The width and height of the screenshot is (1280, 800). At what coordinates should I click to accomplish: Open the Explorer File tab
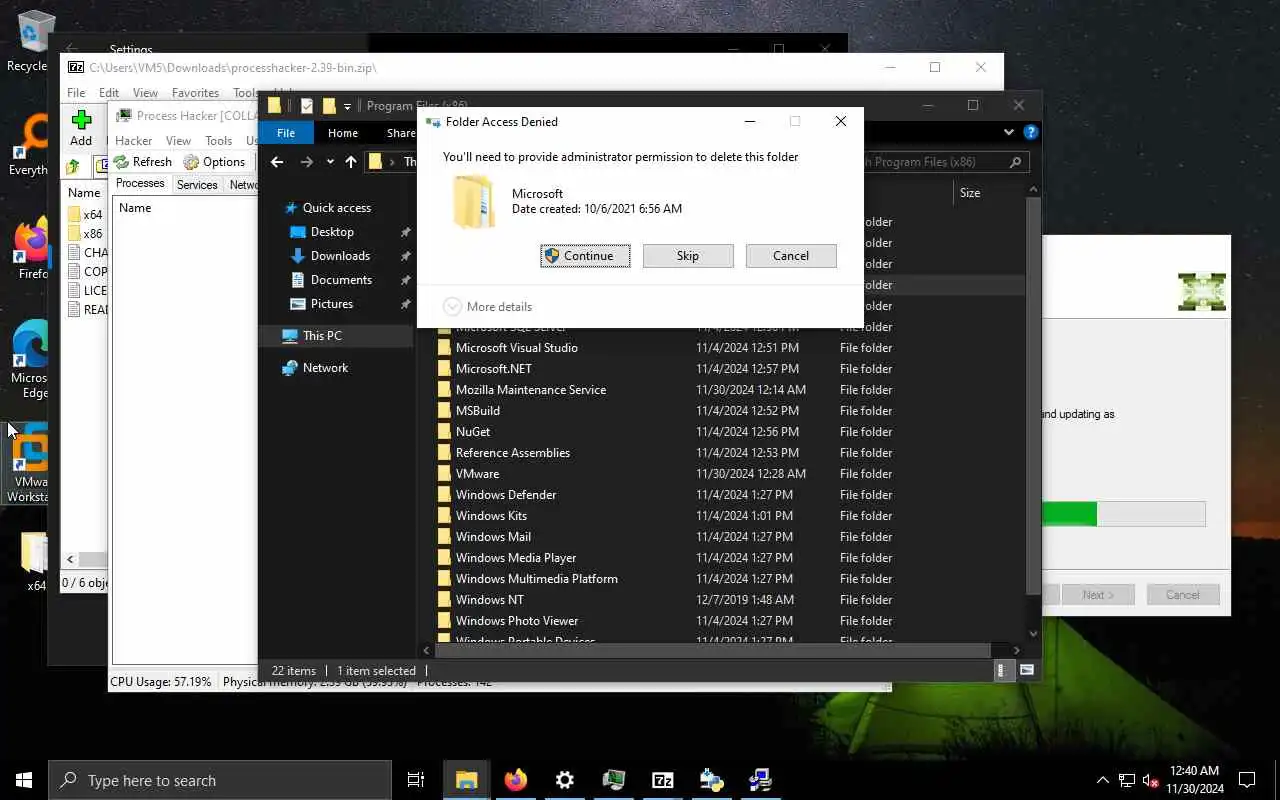[x=286, y=133]
